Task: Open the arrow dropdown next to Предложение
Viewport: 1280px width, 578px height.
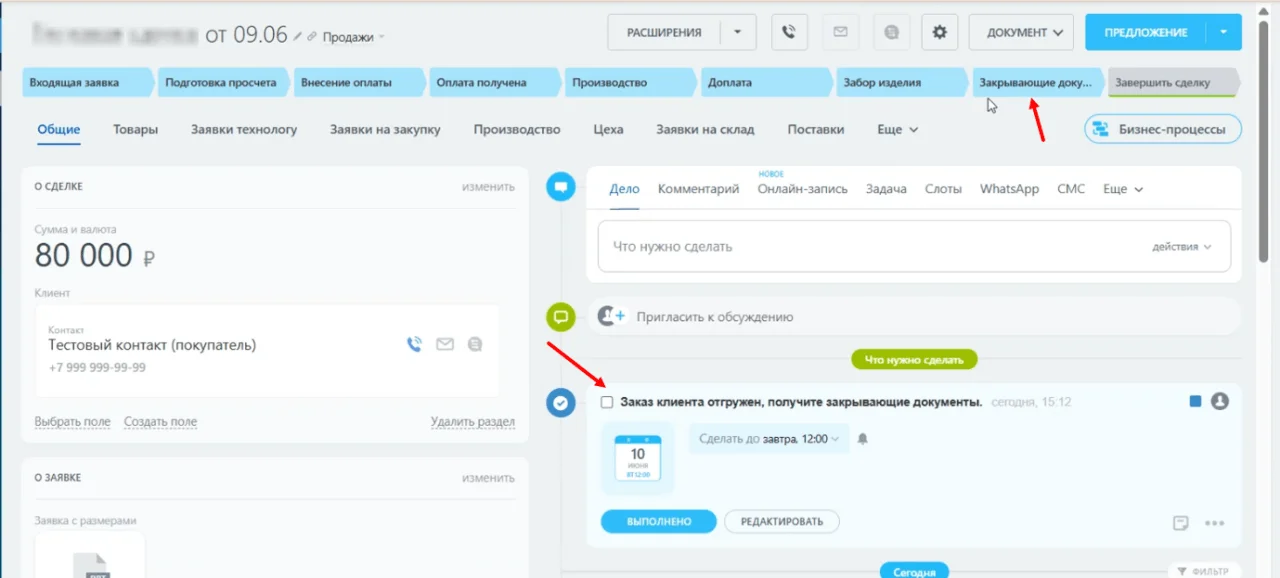Action: pyautogui.click(x=1223, y=32)
